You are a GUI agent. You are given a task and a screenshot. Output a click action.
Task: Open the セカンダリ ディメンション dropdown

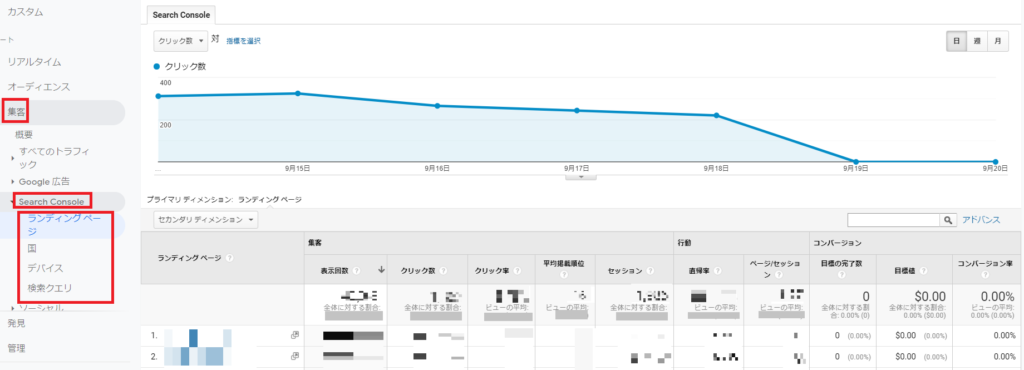click(x=206, y=220)
